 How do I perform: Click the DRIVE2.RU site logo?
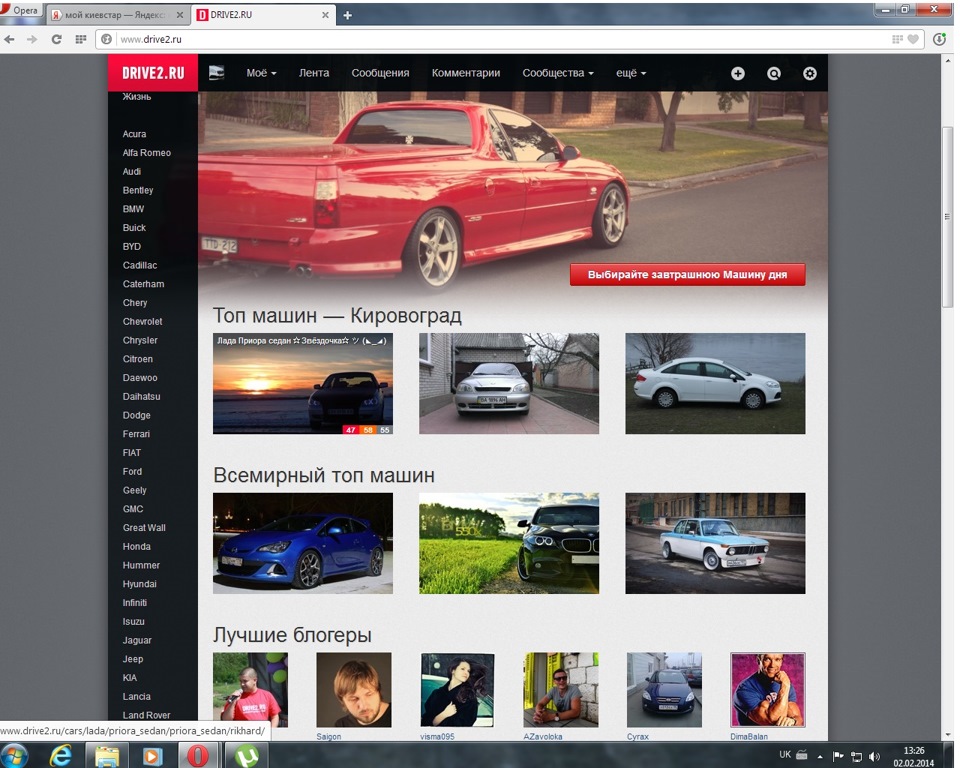[153, 73]
